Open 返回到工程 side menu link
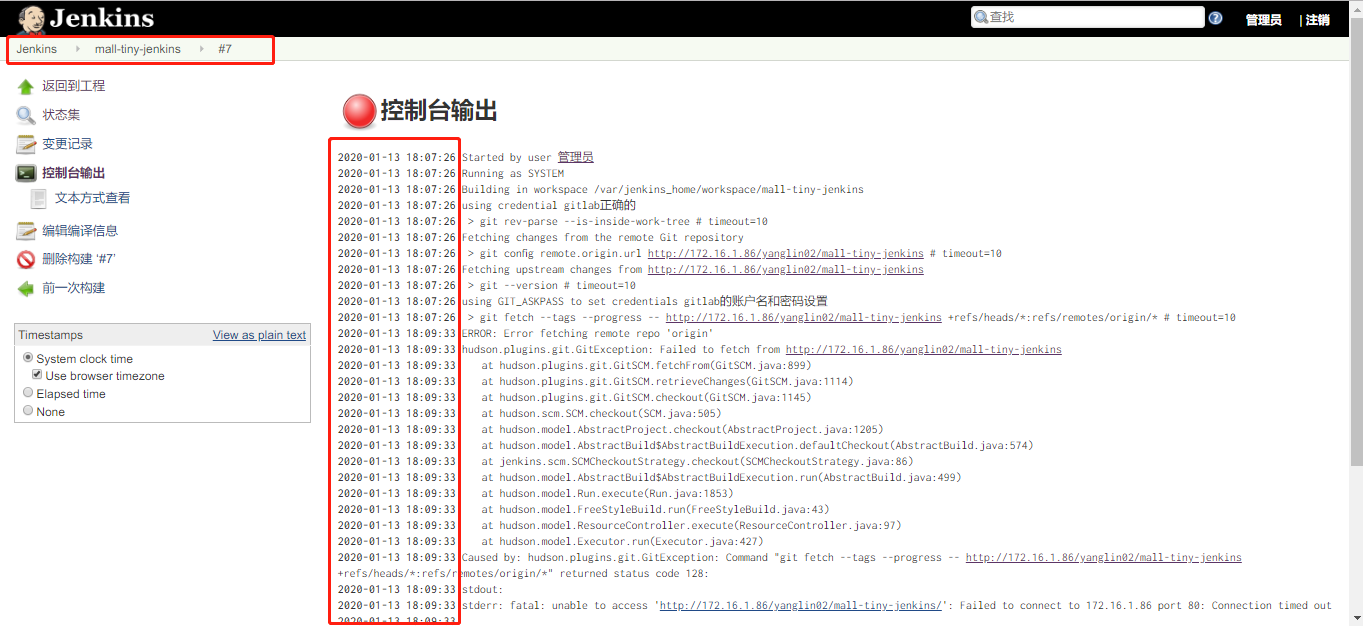The width and height of the screenshot is (1363, 626). click(x=73, y=86)
